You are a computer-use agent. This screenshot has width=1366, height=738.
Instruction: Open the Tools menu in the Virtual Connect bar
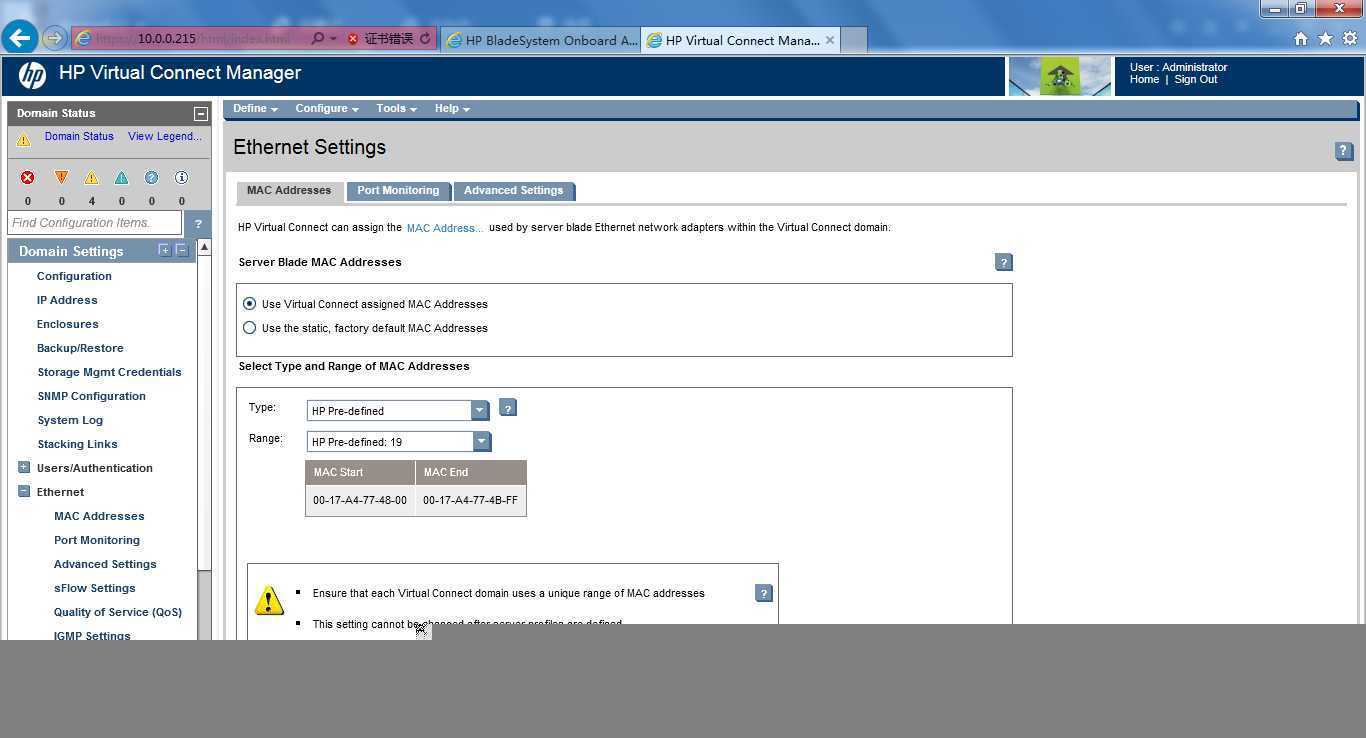click(397, 108)
